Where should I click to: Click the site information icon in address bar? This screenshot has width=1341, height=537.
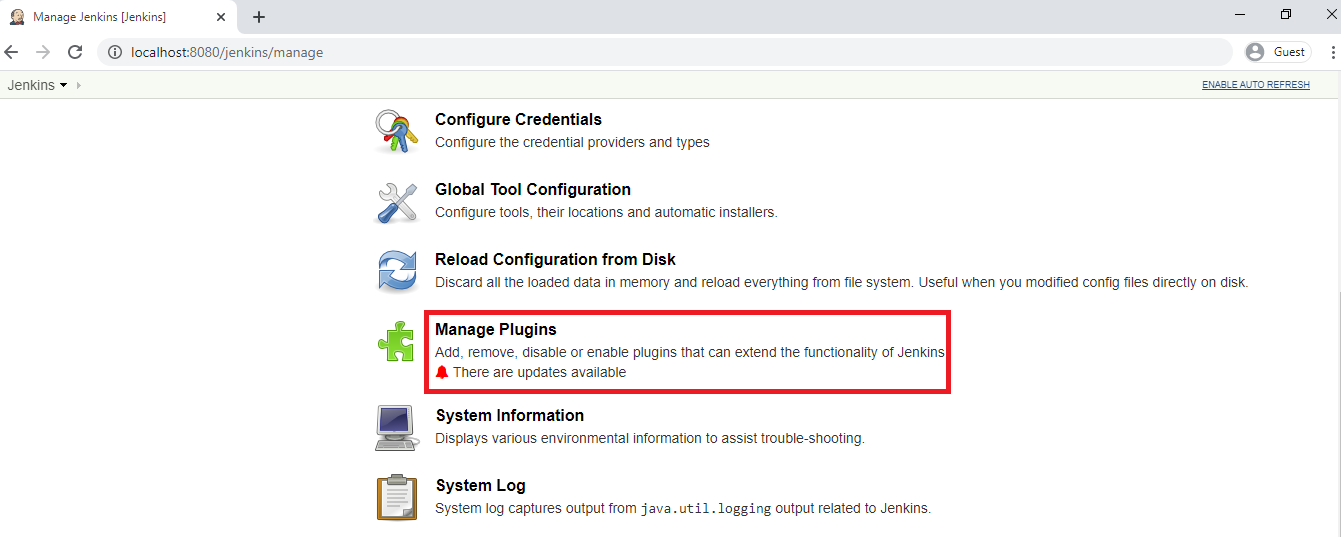pyautogui.click(x=114, y=52)
